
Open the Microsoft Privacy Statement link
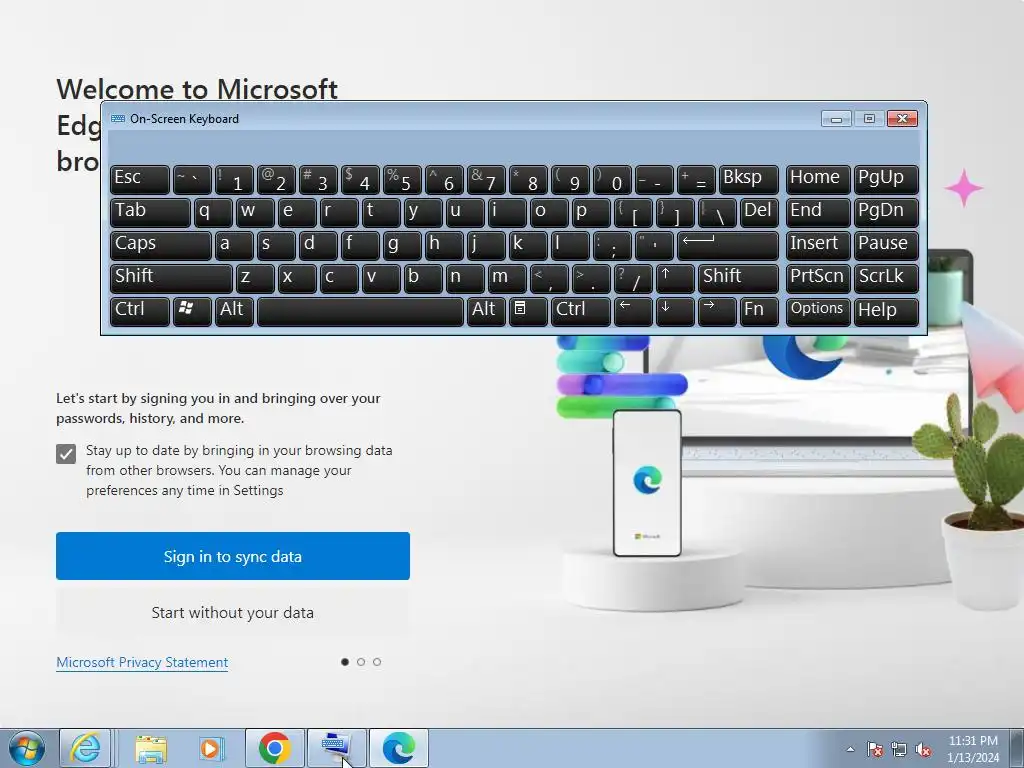click(x=142, y=662)
